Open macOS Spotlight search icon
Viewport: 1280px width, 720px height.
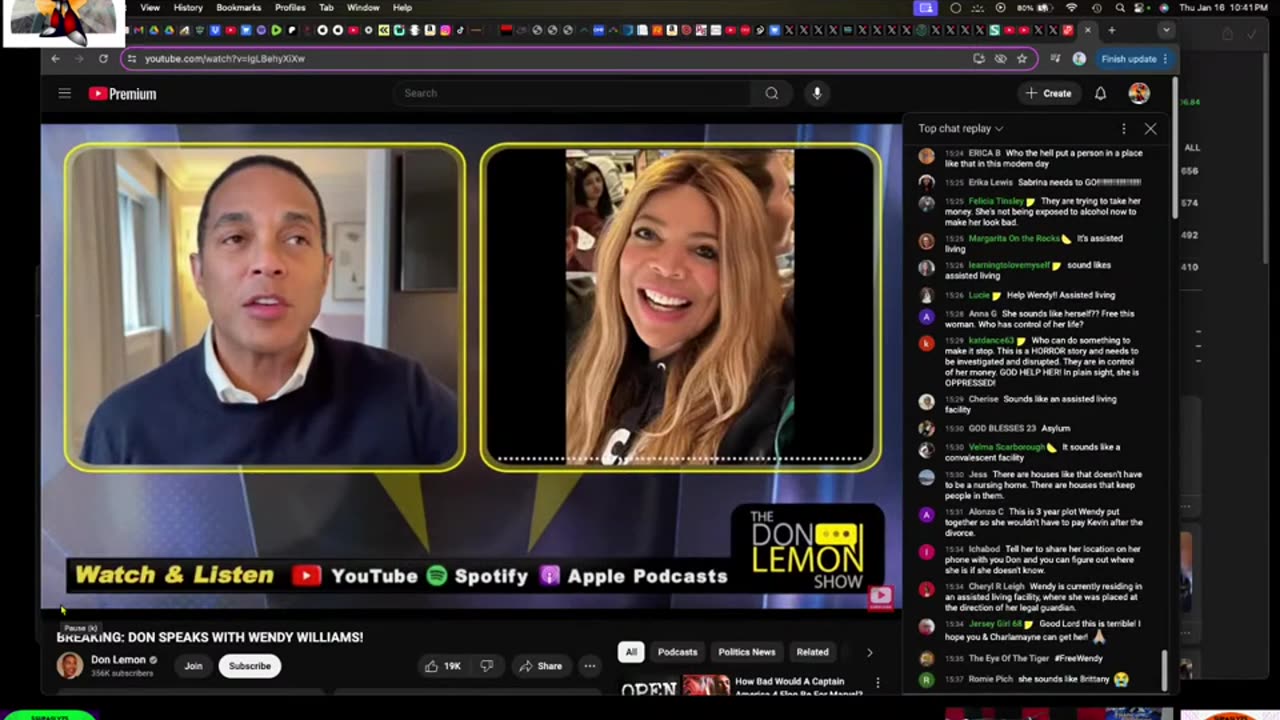coord(1120,8)
